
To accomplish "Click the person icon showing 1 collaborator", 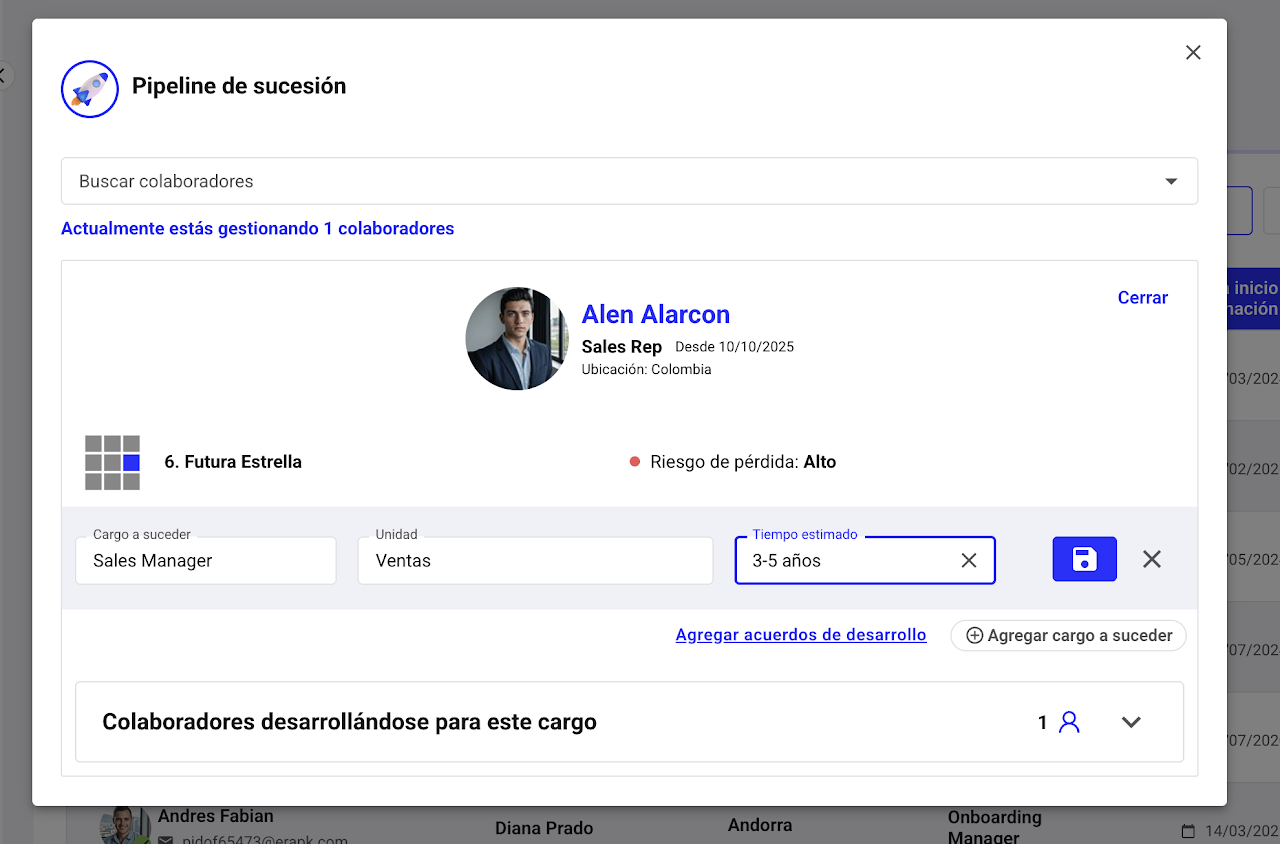I will click(1069, 722).
